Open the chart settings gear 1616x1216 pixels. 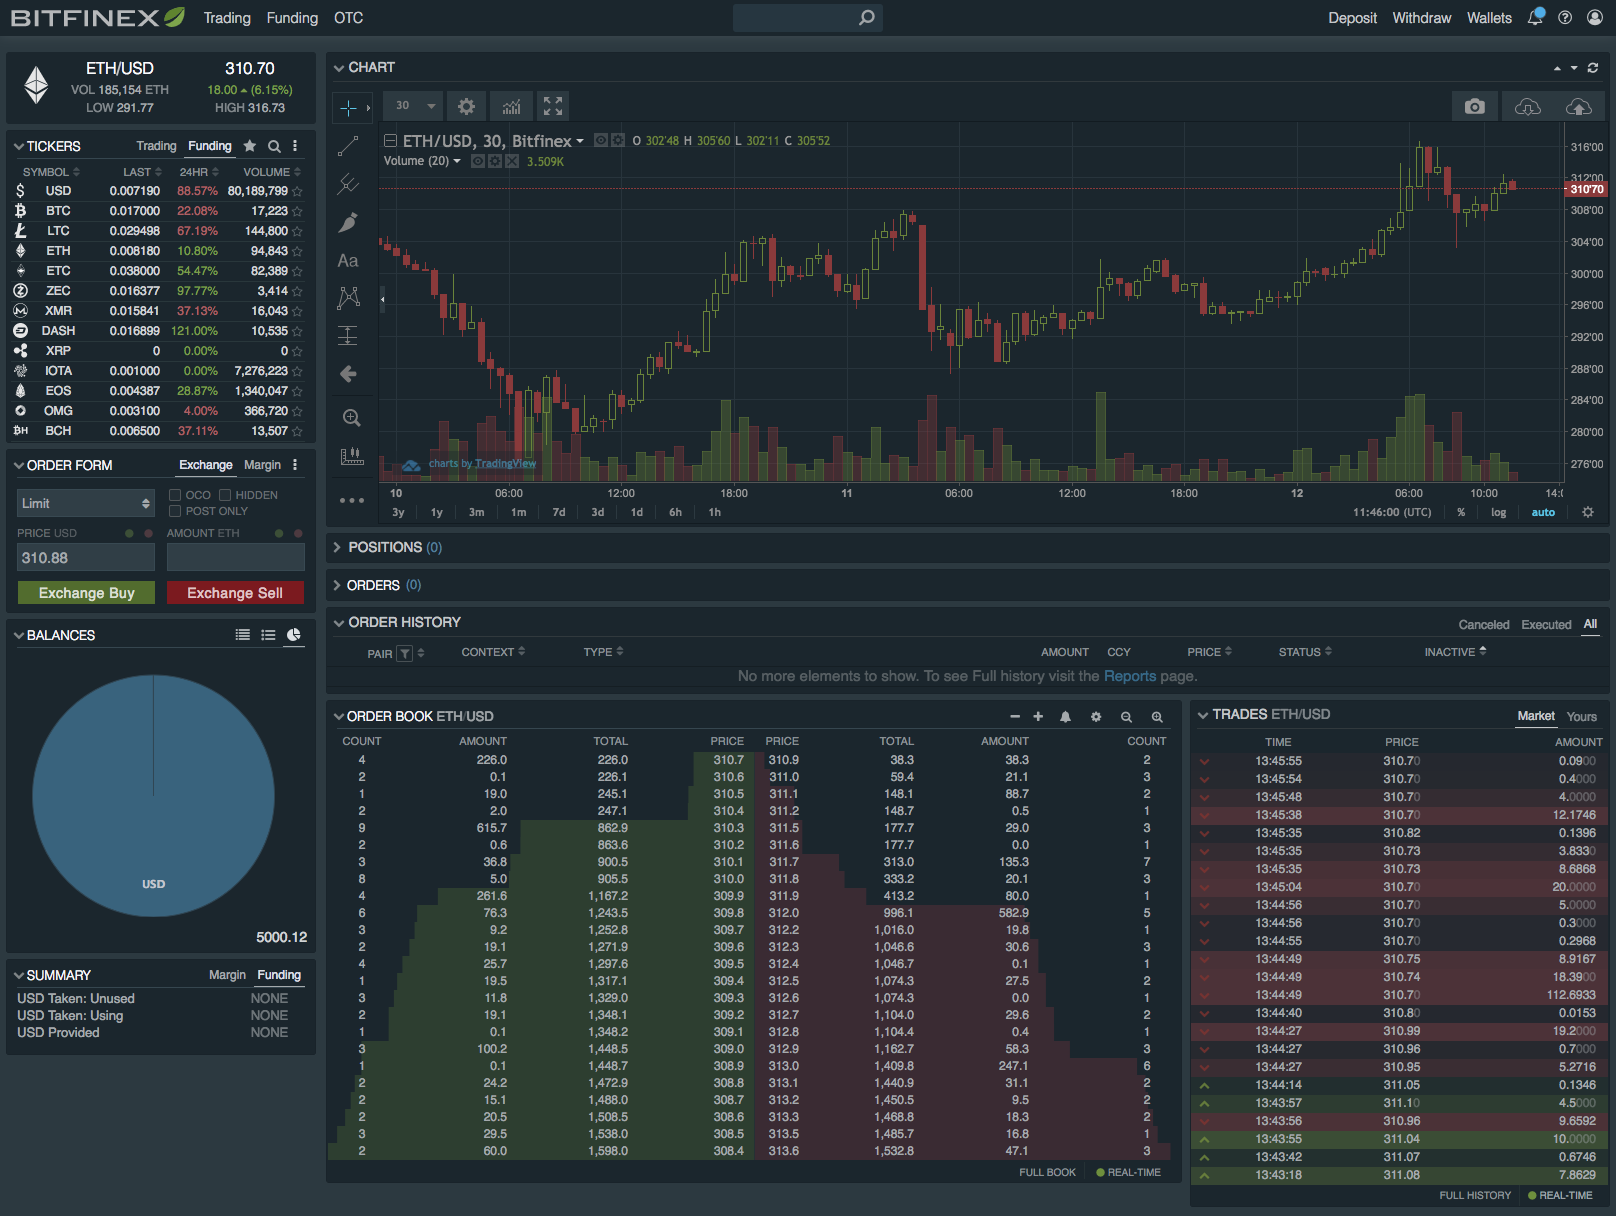click(466, 106)
